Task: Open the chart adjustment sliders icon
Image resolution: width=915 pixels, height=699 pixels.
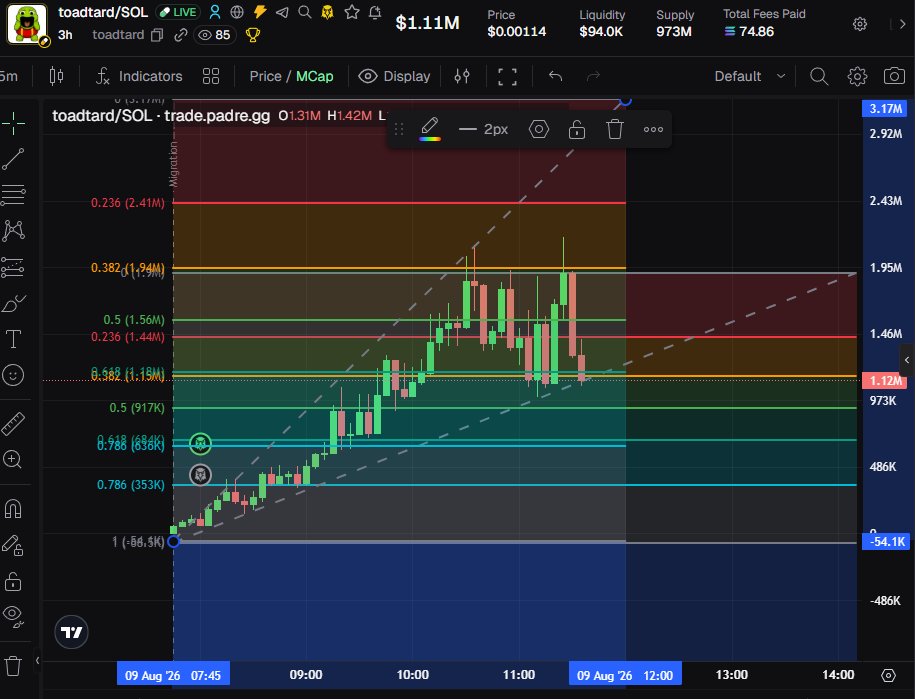Action: point(462,76)
